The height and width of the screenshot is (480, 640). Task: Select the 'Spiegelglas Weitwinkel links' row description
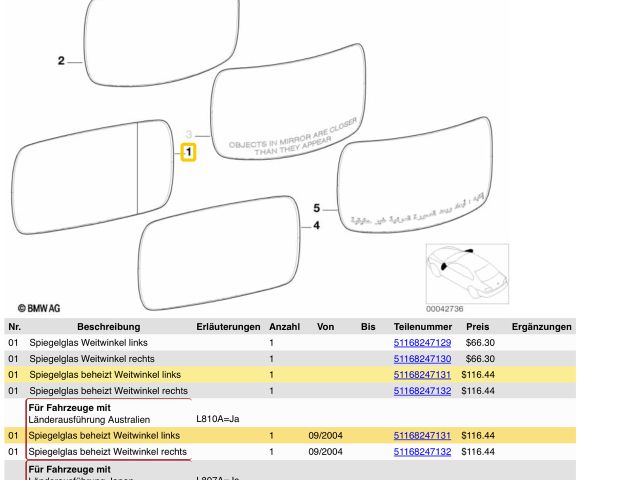click(x=89, y=343)
